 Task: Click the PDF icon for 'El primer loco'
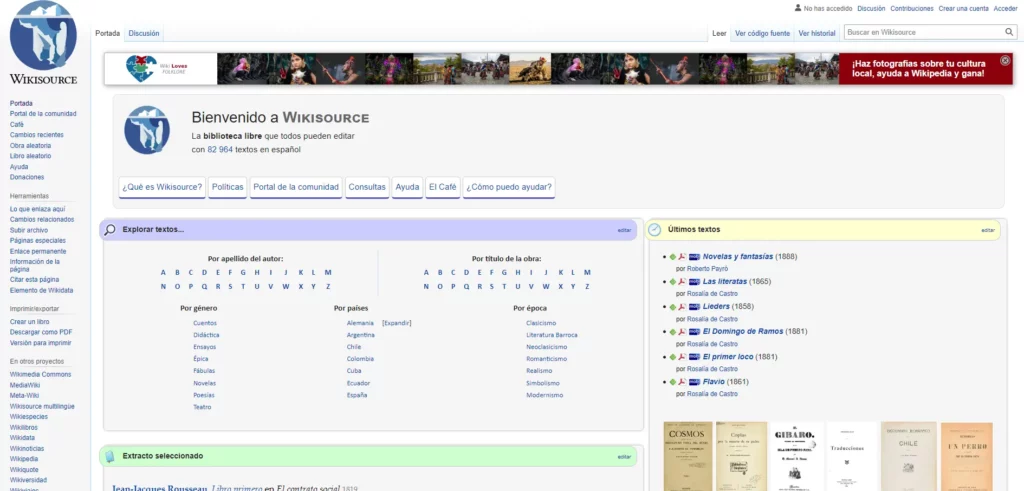pos(681,357)
